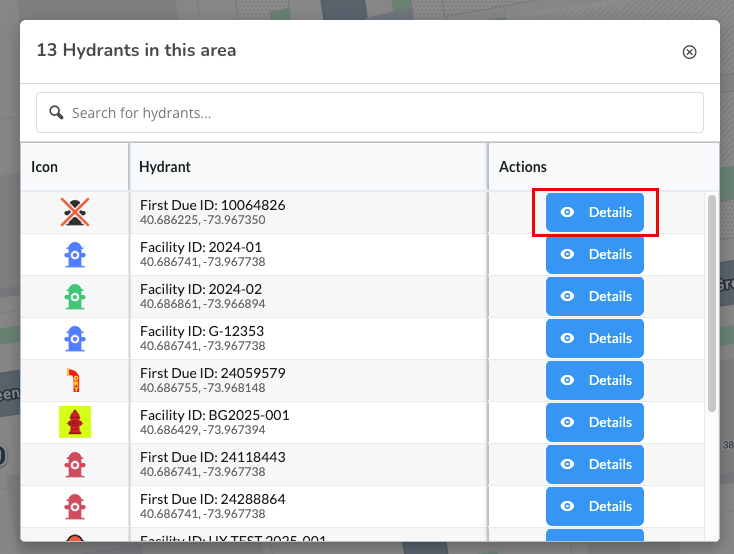Click the Actions column header
The image size is (734, 554).
pyautogui.click(x=523, y=167)
